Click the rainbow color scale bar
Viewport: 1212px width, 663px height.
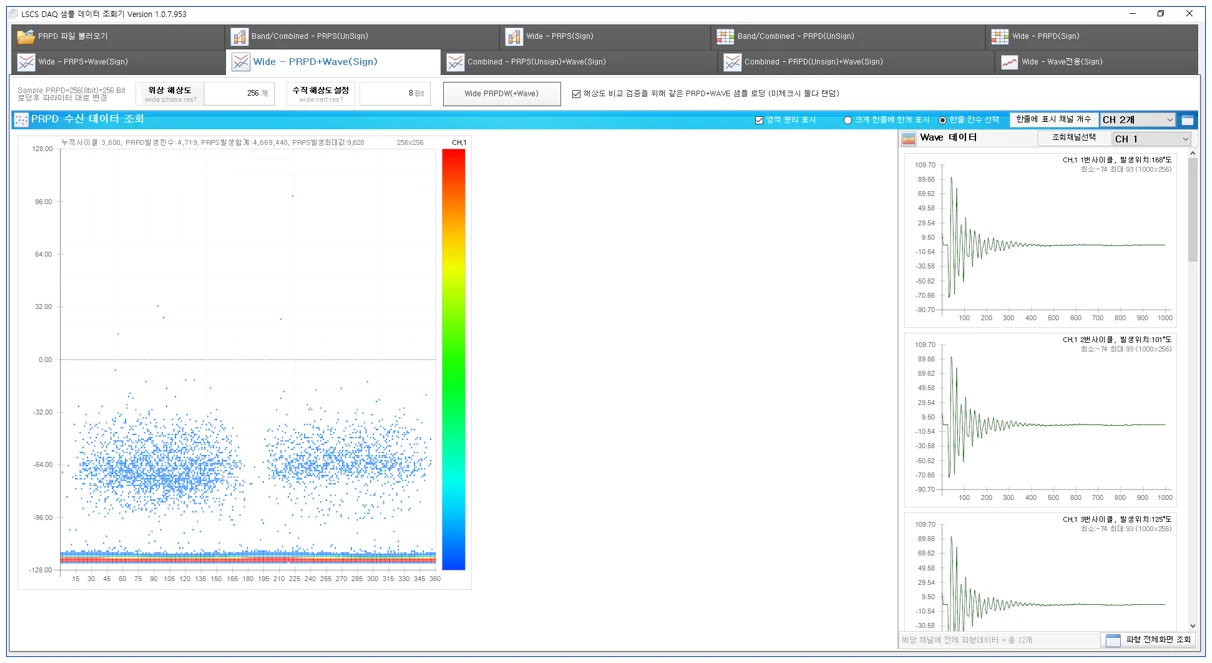click(x=453, y=359)
